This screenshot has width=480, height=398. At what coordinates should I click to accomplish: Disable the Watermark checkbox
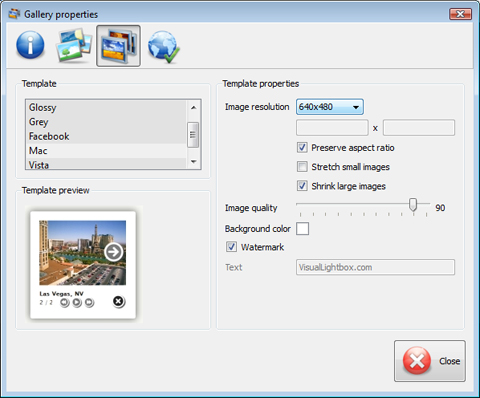(x=232, y=247)
